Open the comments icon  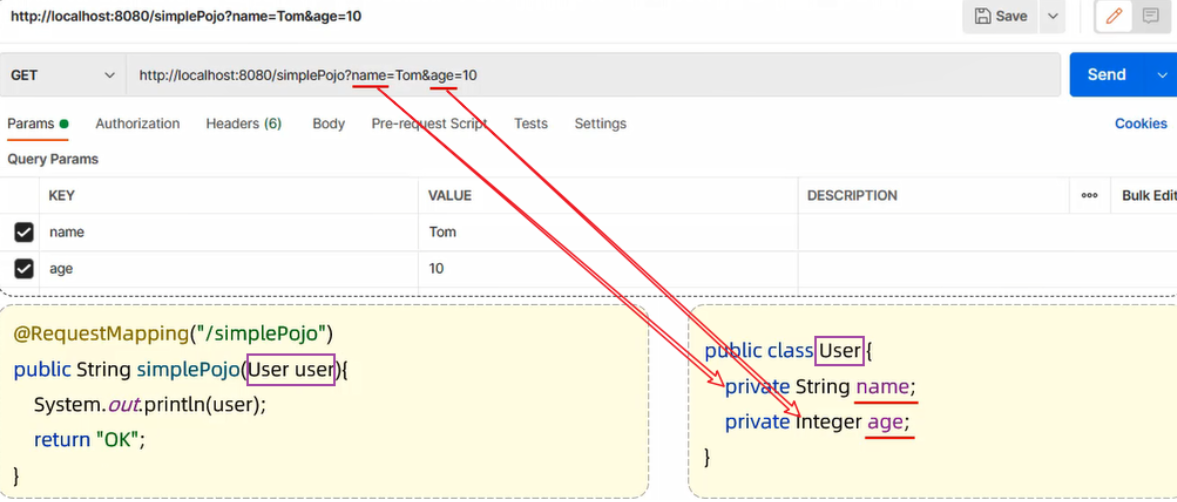[1150, 17]
